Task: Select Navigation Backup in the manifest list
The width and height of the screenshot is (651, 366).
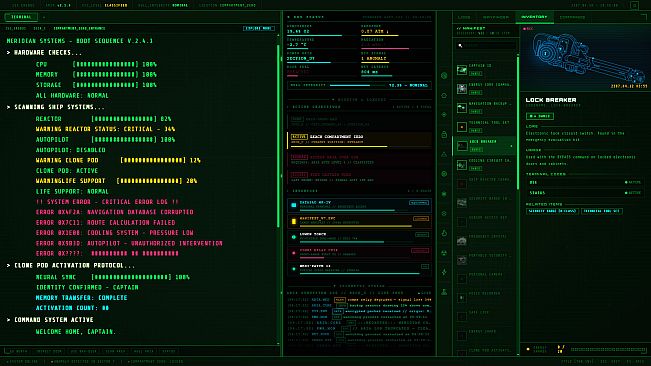Action: point(485,108)
